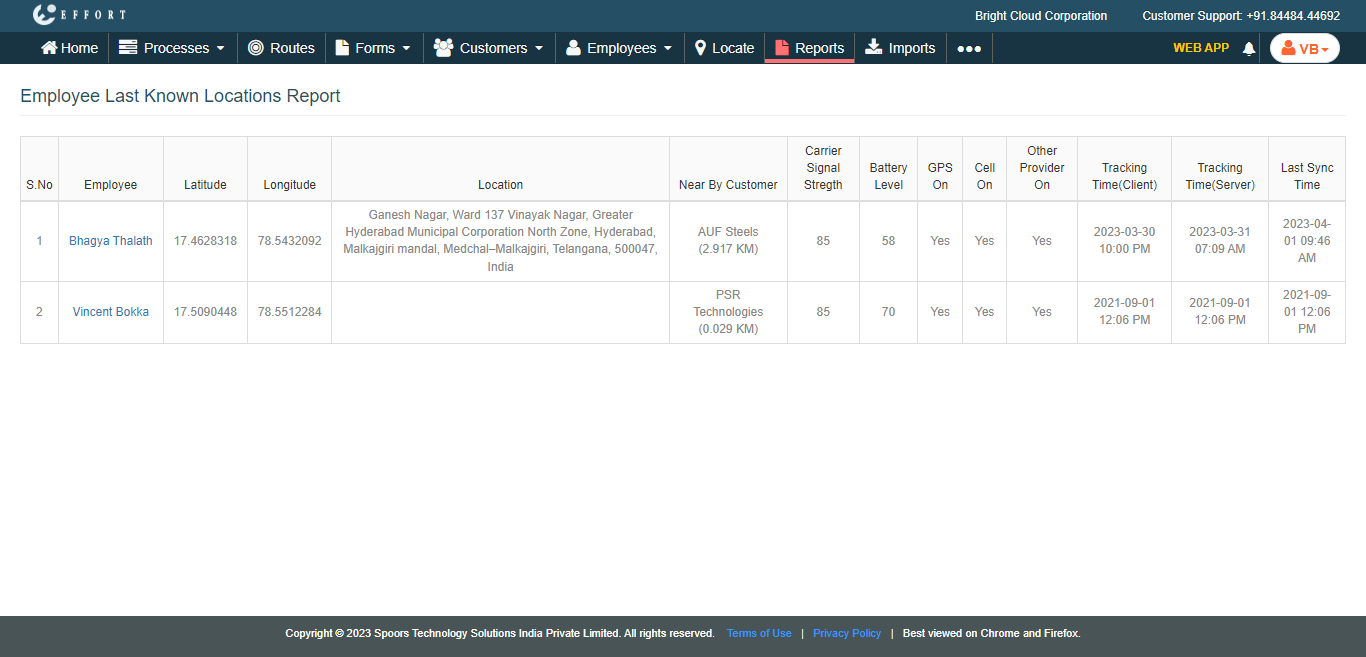Image resolution: width=1366 pixels, height=657 pixels.
Task: Click the Routes target icon
Action: click(256, 48)
